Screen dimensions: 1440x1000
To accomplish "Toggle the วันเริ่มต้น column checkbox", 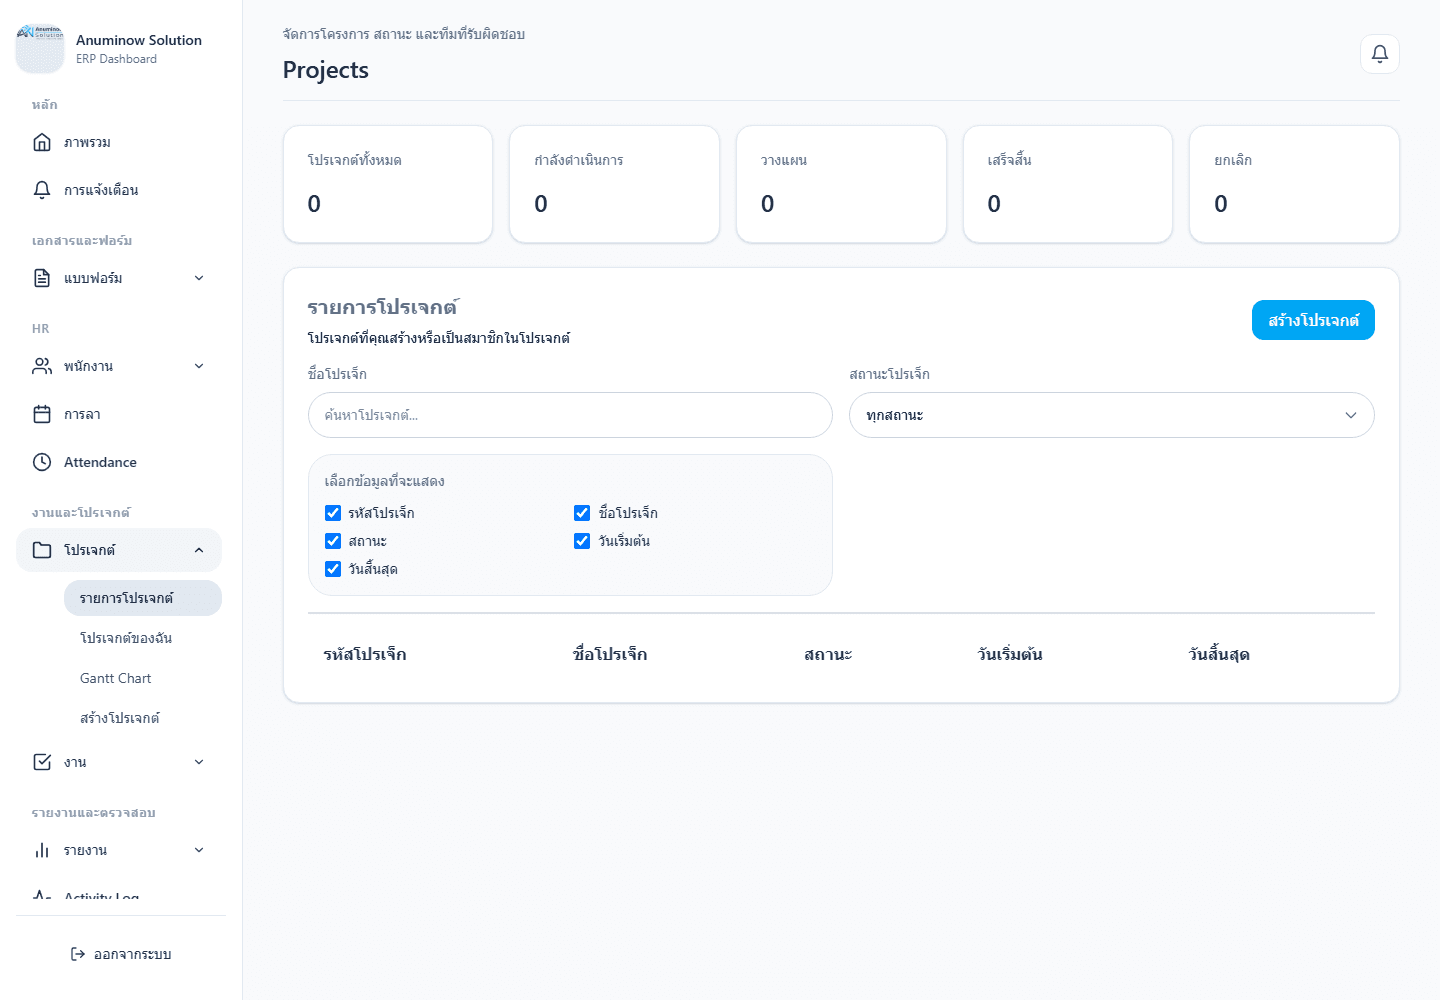I will (x=582, y=541).
